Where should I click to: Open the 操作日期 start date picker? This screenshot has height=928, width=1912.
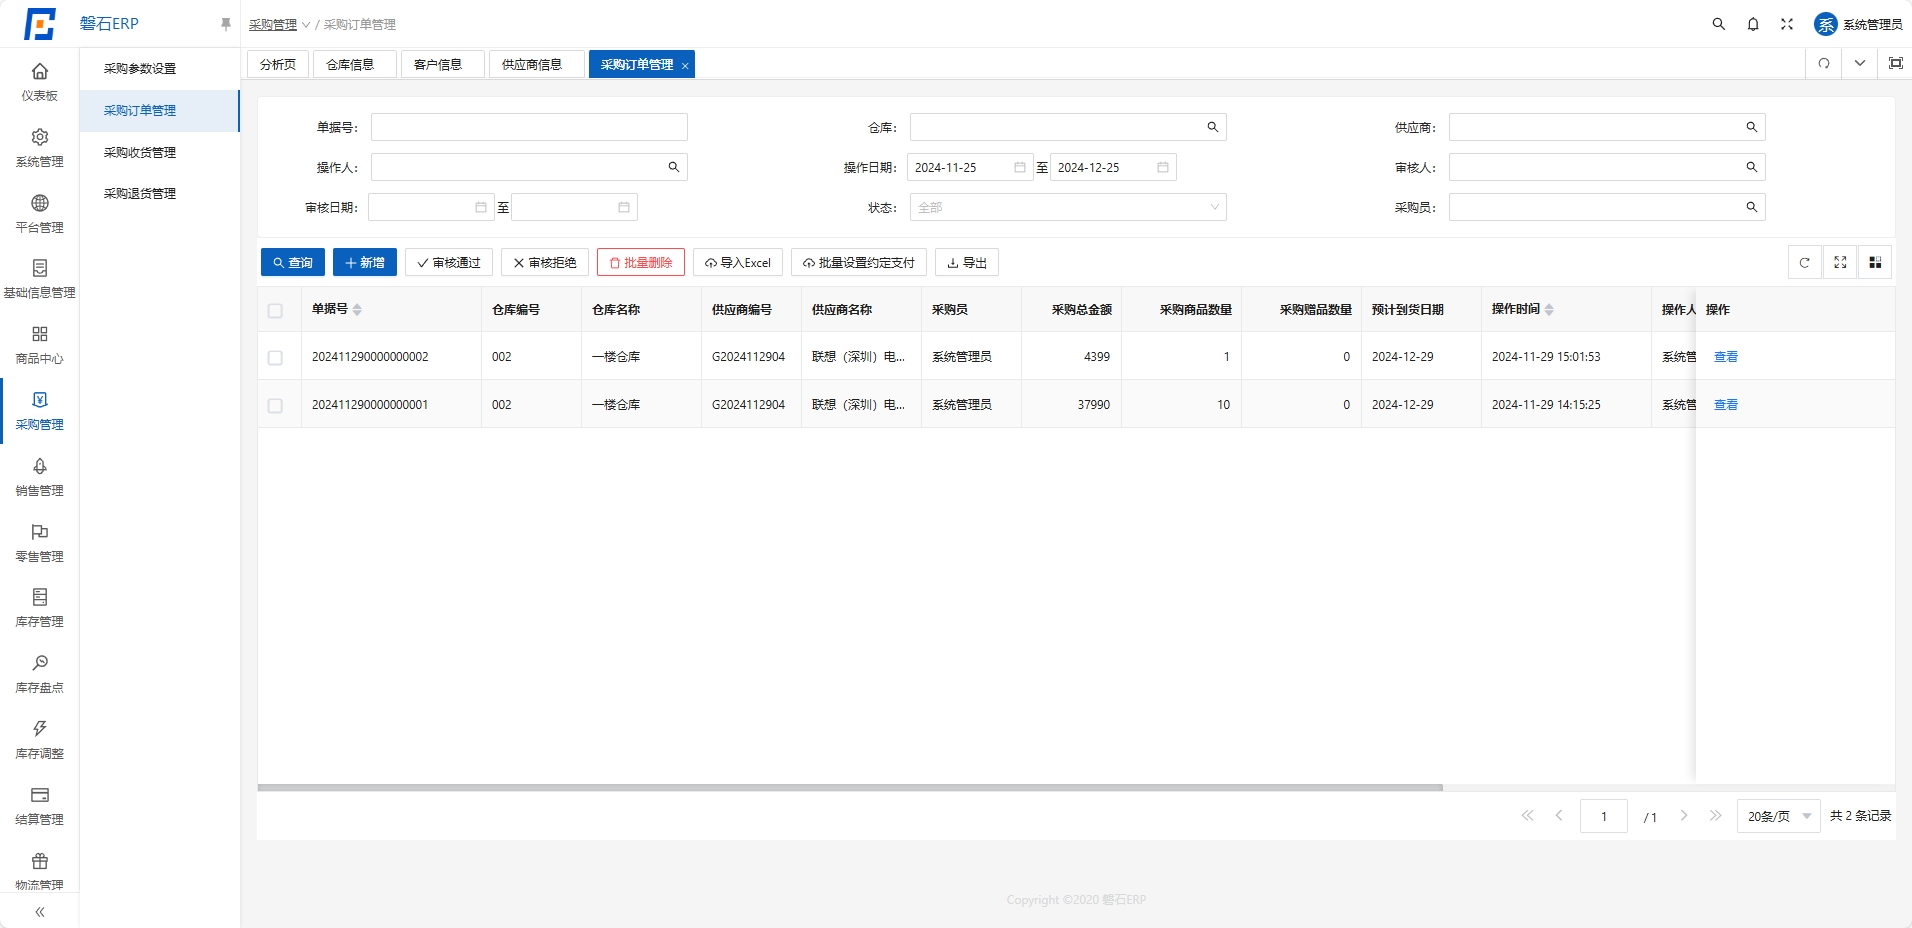point(970,167)
